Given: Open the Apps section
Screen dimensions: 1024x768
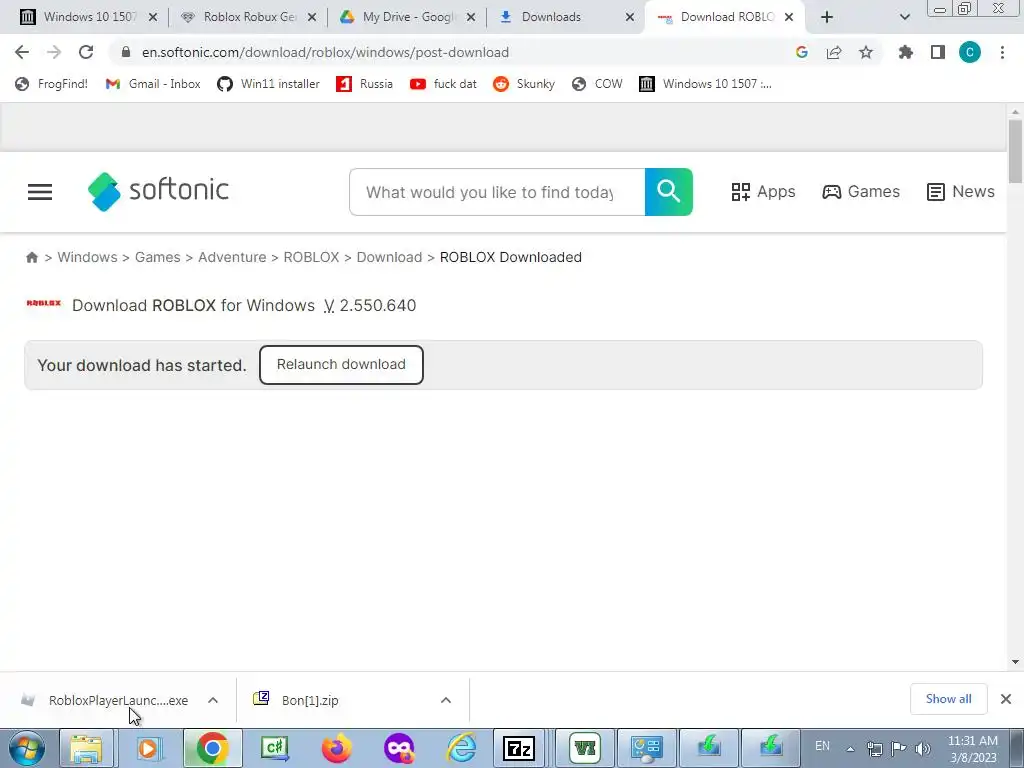Looking at the screenshot, I should pyautogui.click(x=763, y=192).
